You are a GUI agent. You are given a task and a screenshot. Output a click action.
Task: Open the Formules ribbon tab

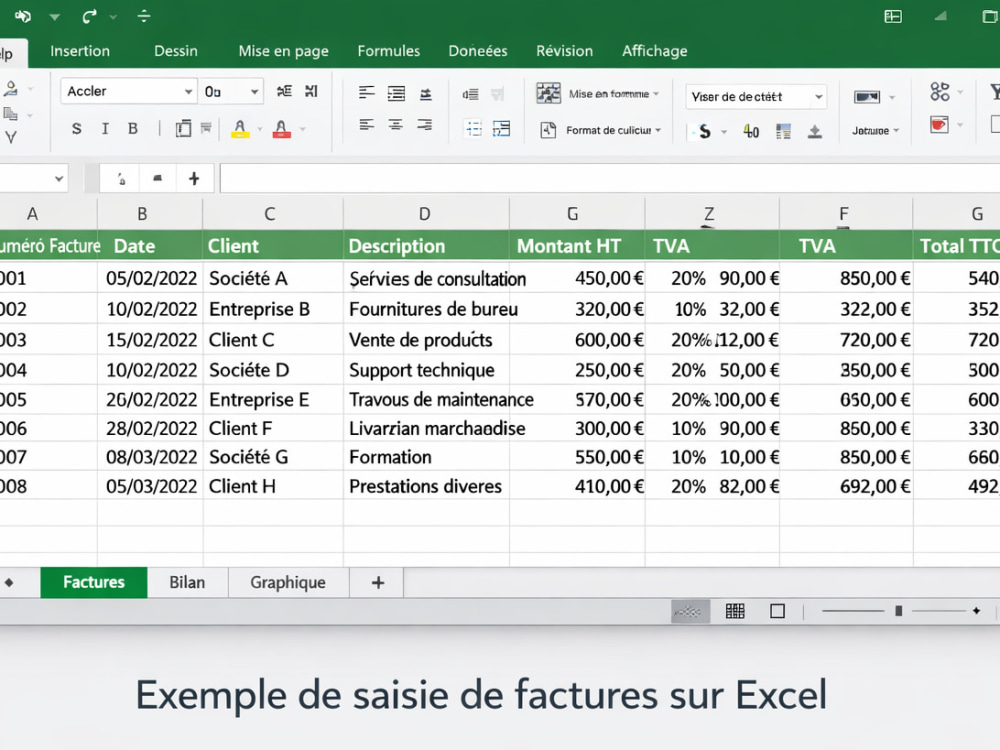pyautogui.click(x=388, y=51)
